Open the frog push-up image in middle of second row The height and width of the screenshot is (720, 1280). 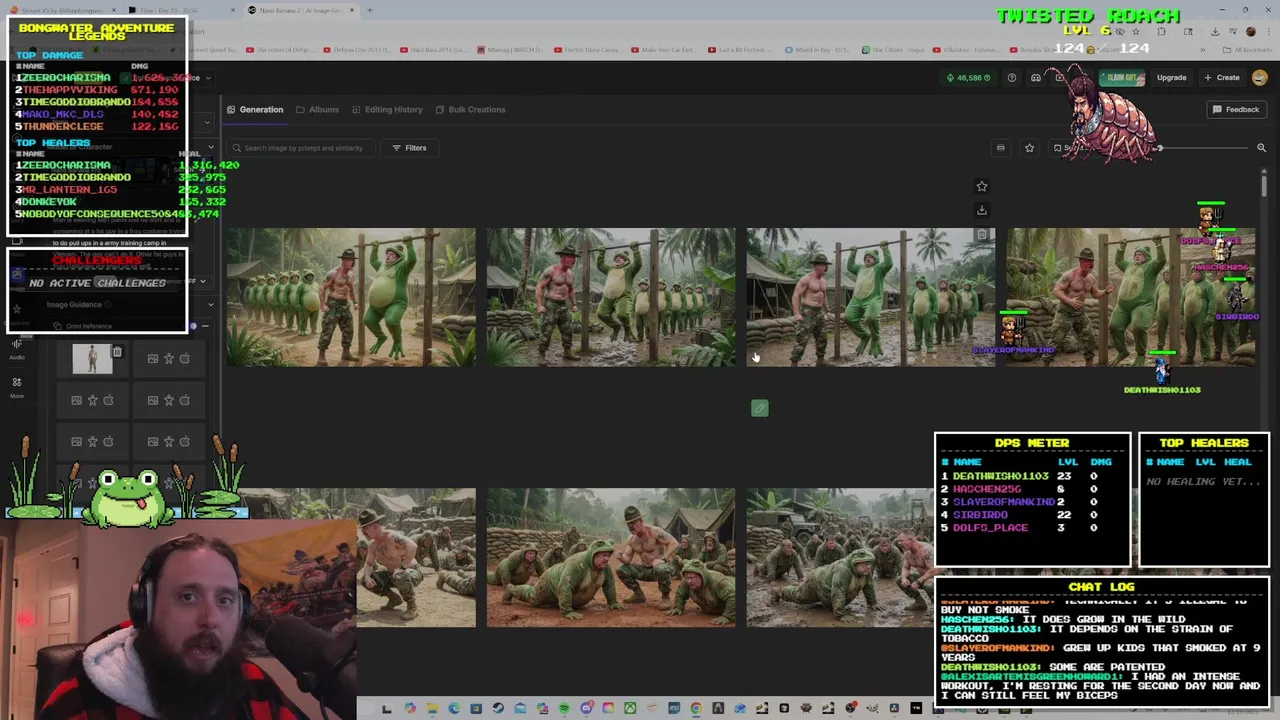pyautogui.click(x=611, y=558)
